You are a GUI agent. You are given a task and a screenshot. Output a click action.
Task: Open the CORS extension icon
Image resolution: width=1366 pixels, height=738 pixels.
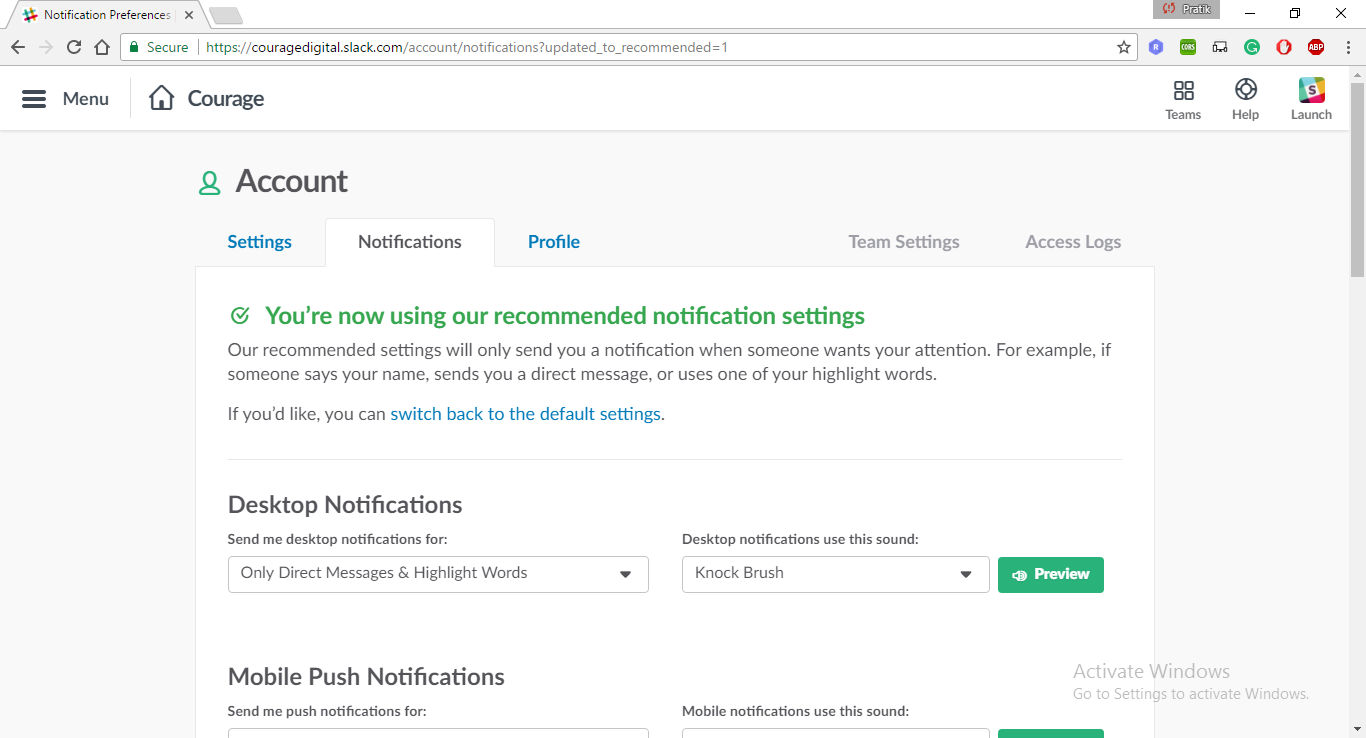[x=1188, y=47]
